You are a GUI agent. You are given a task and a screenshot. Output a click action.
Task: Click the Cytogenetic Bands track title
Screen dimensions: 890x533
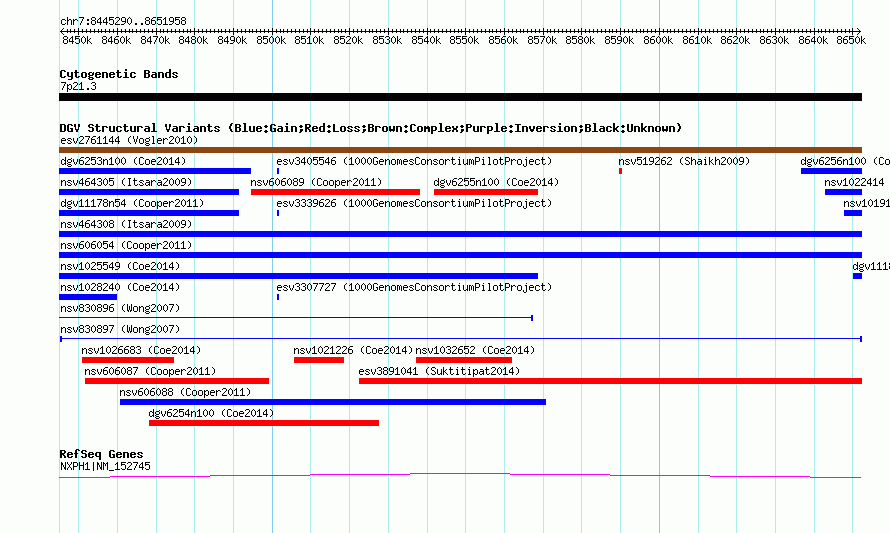coord(119,74)
